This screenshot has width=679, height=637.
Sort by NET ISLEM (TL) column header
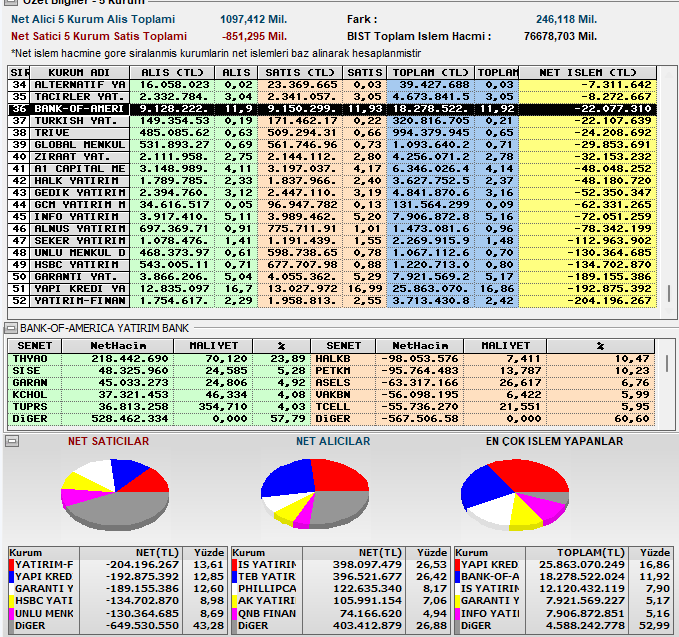pos(588,72)
